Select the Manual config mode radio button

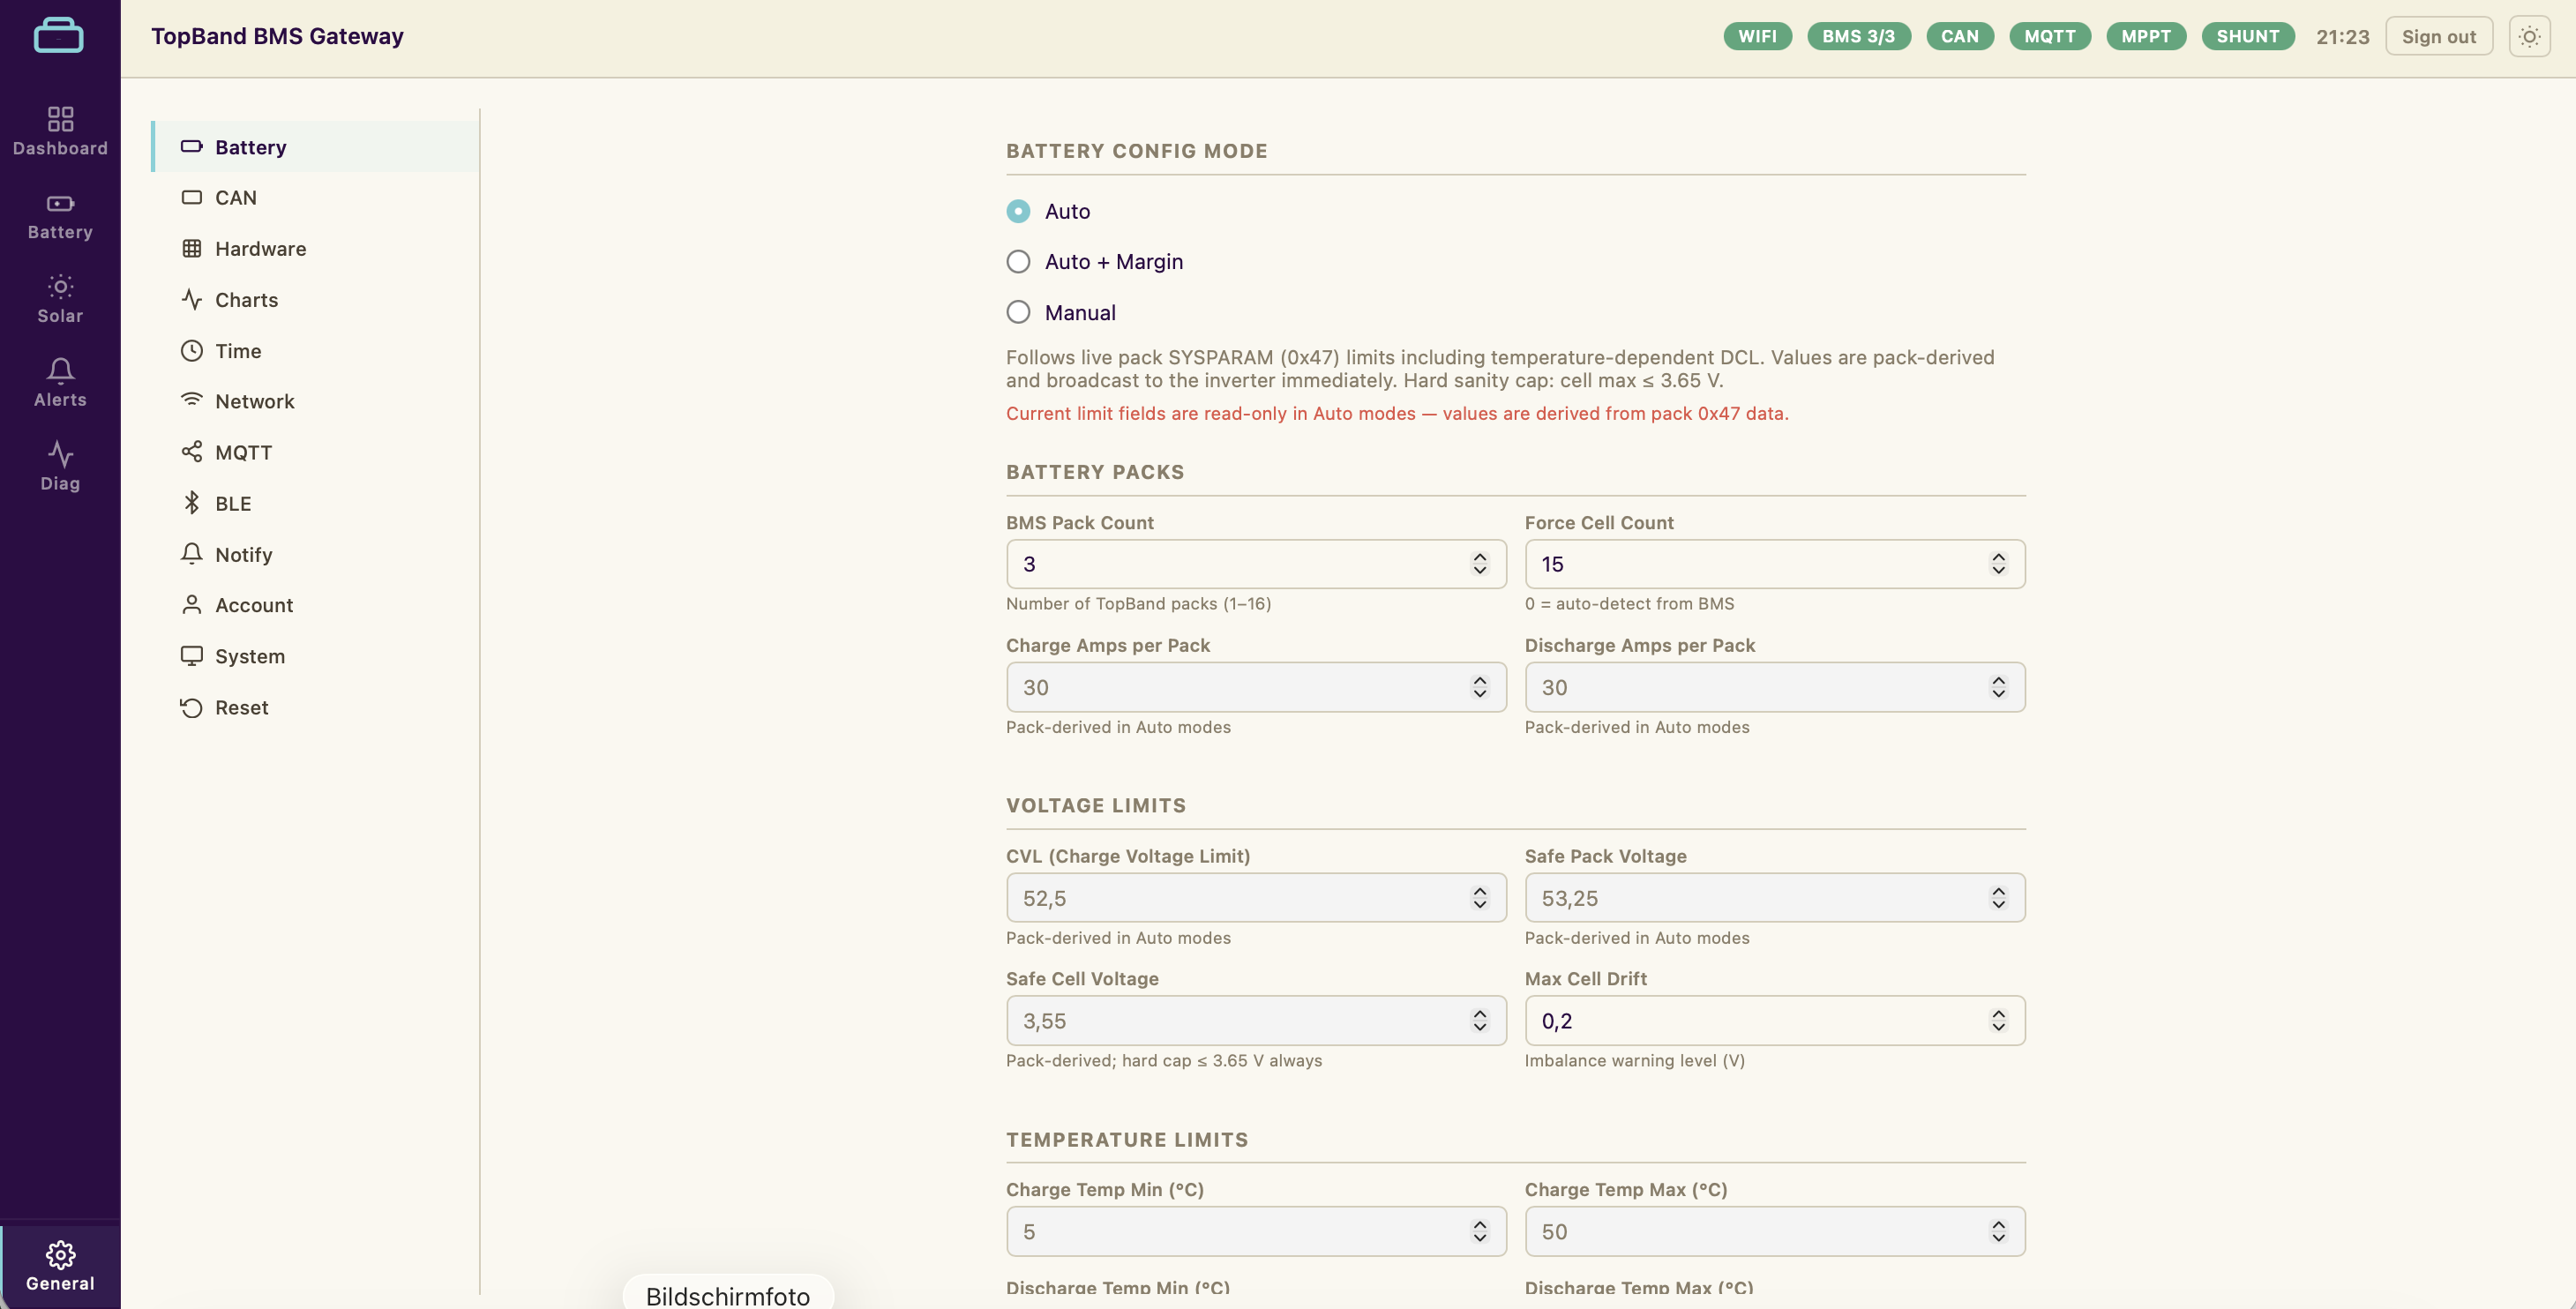pos(1018,313)
